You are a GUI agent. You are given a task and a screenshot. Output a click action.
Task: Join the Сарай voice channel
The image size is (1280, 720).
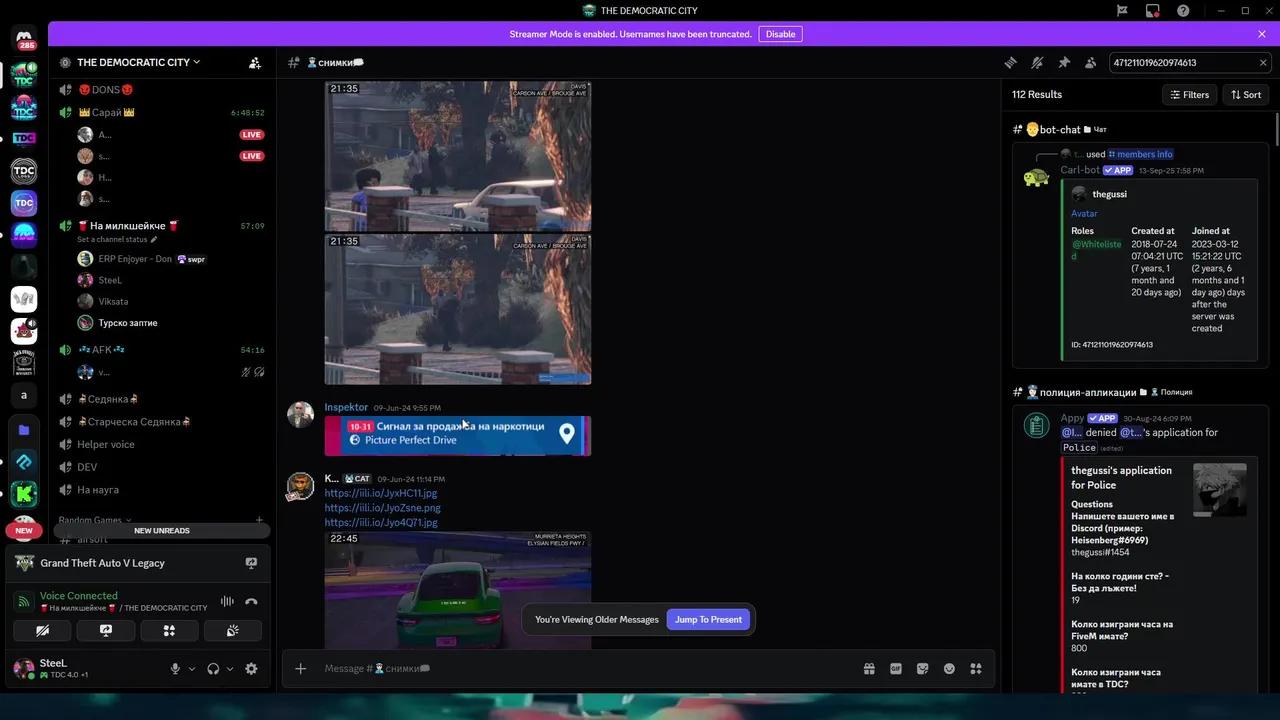coord(160,113)
